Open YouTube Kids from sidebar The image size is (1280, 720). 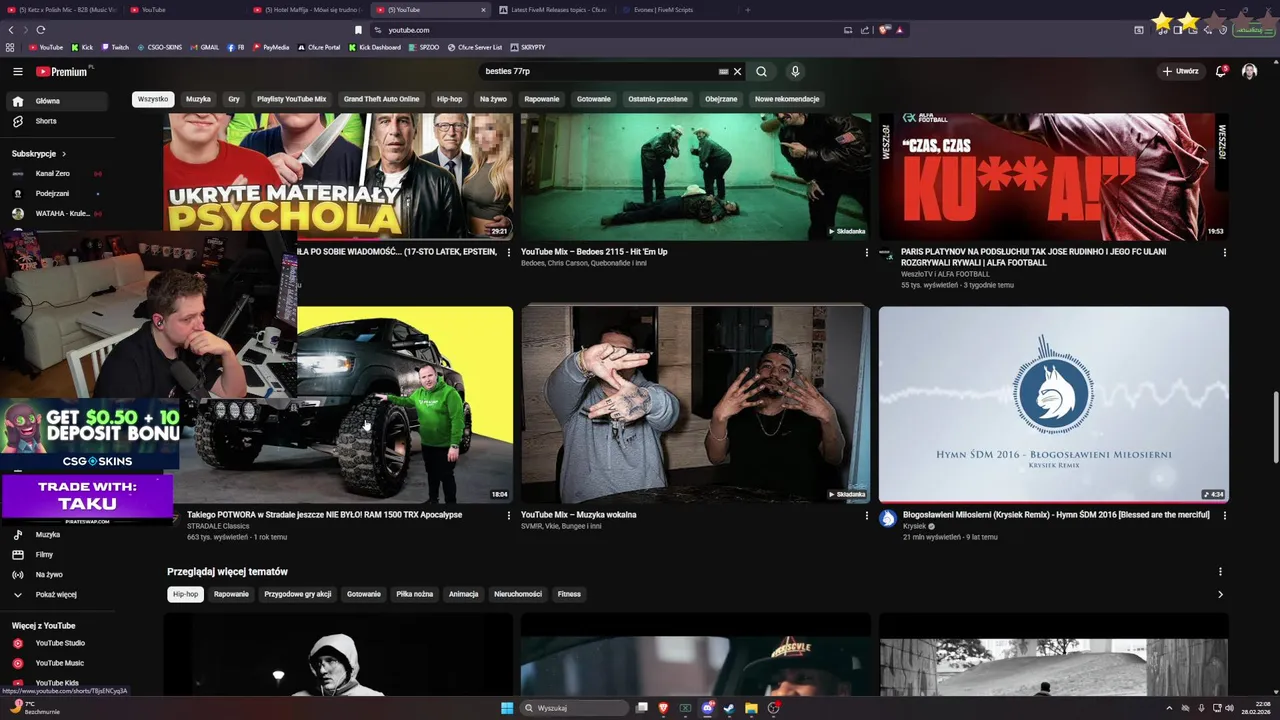(57, 683)
